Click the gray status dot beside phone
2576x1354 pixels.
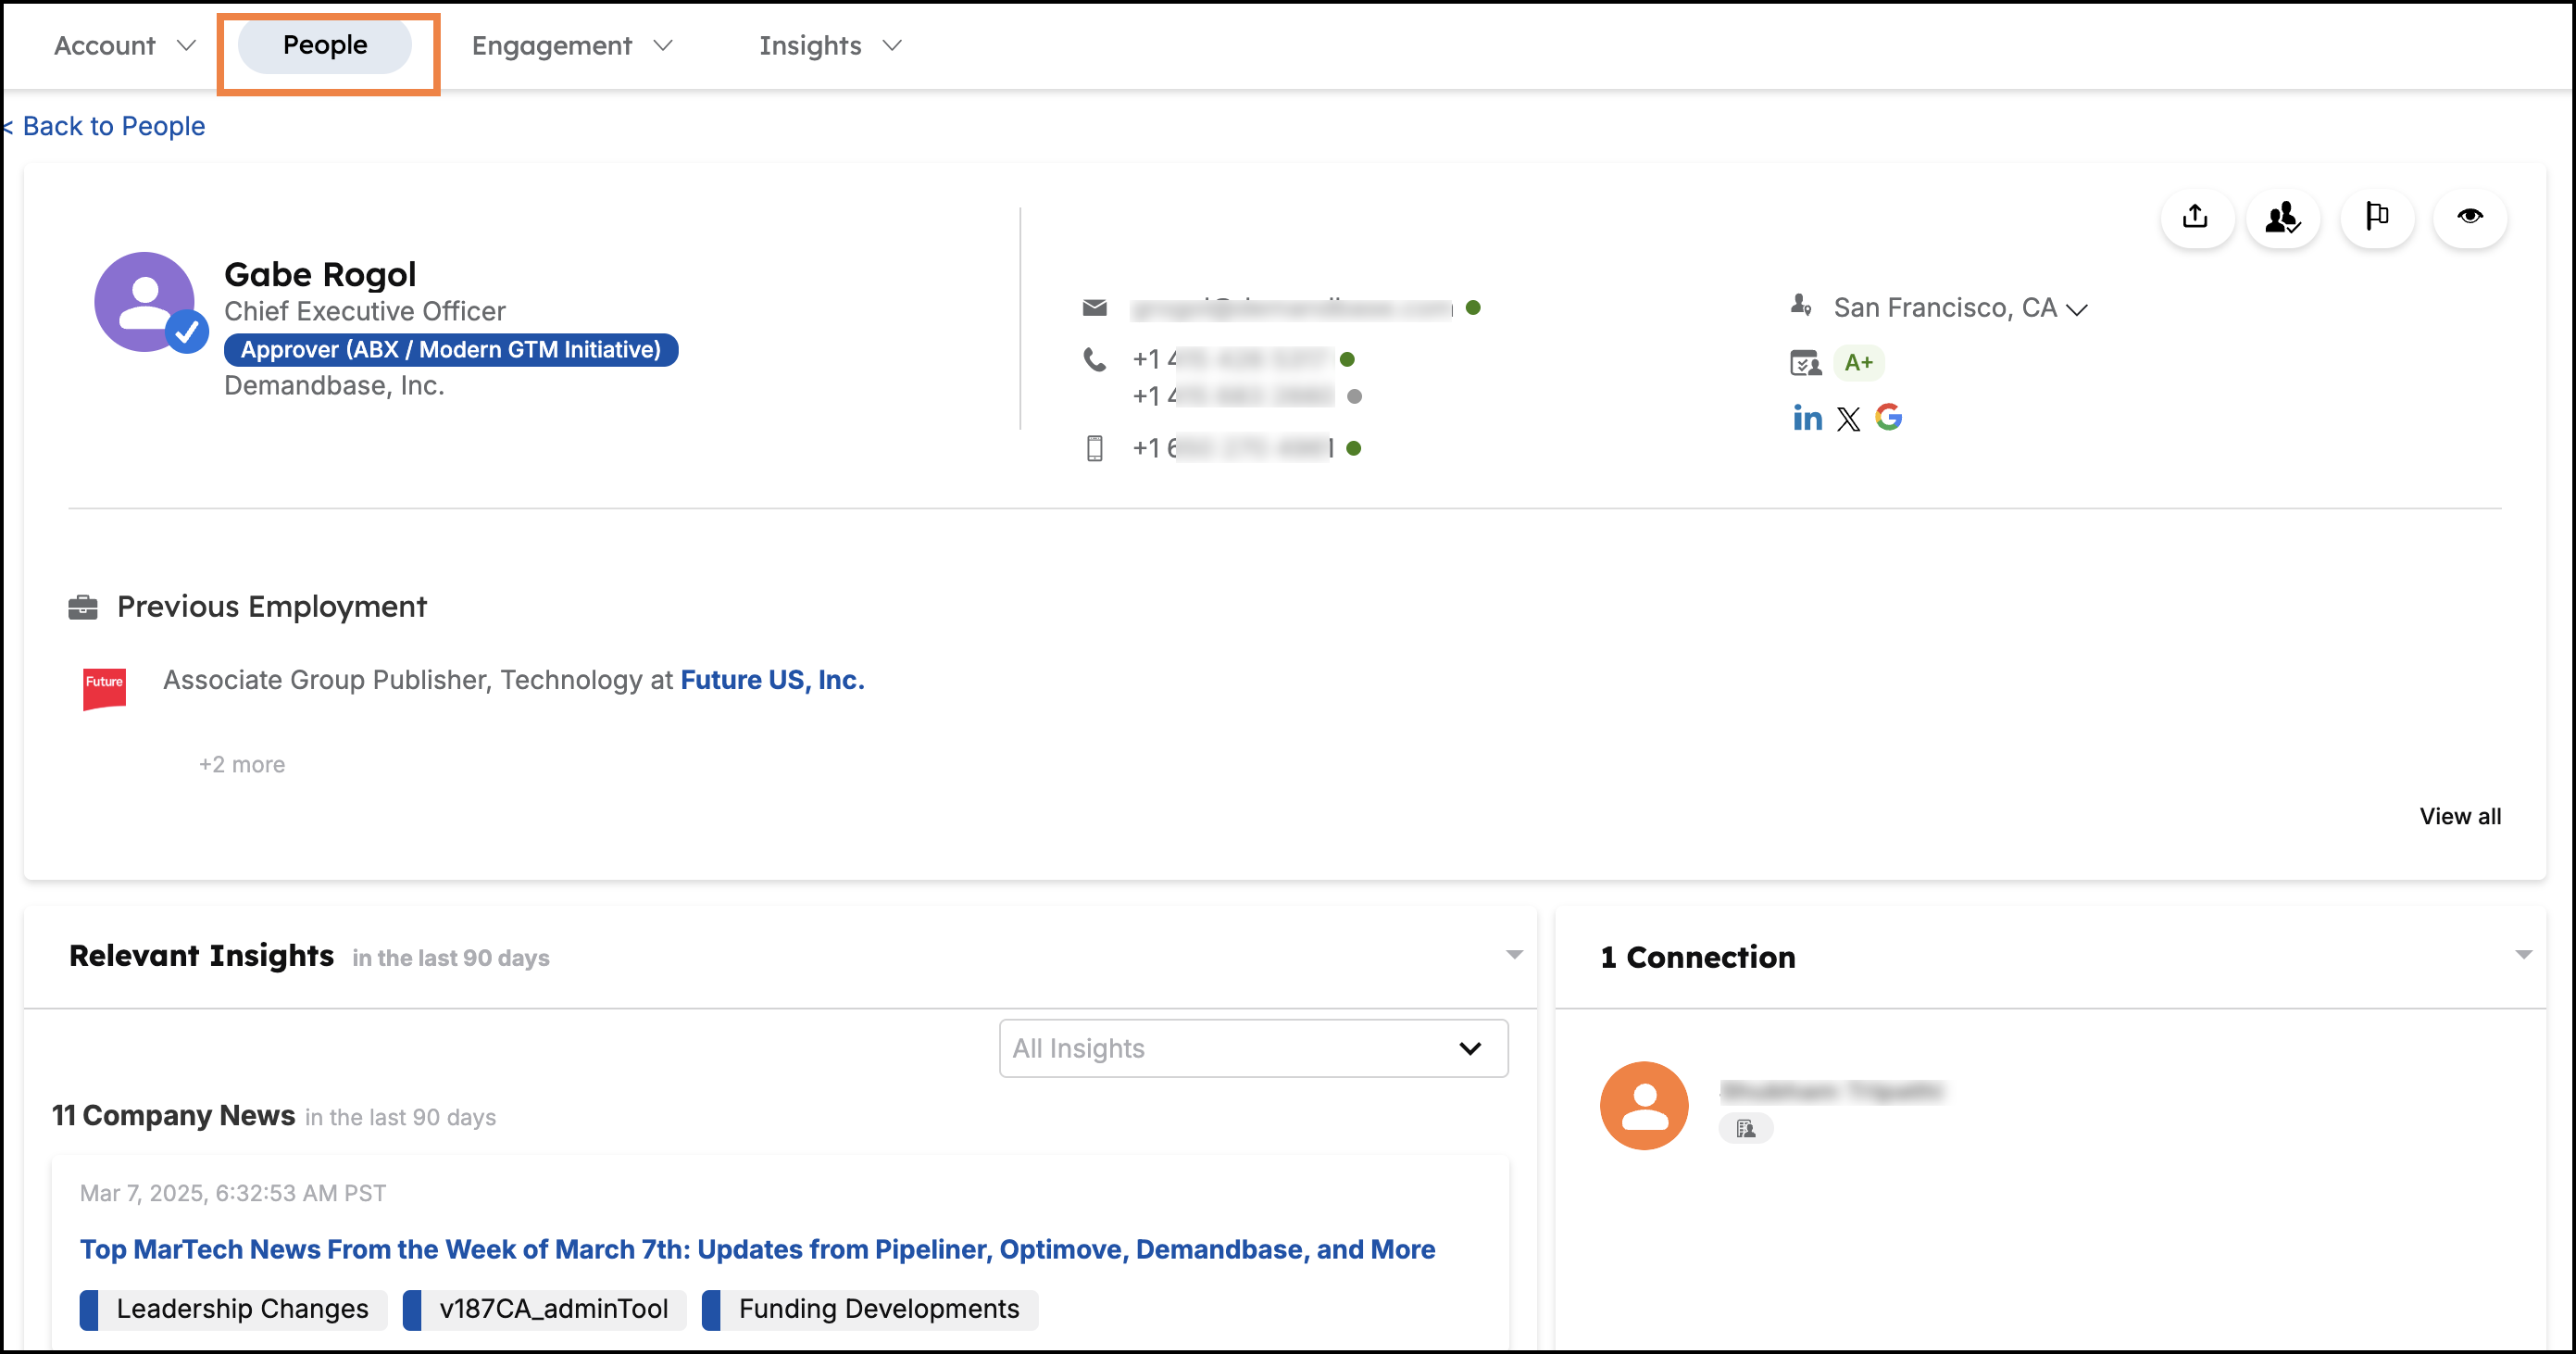pyautogui.click(x=1354, y=397)
